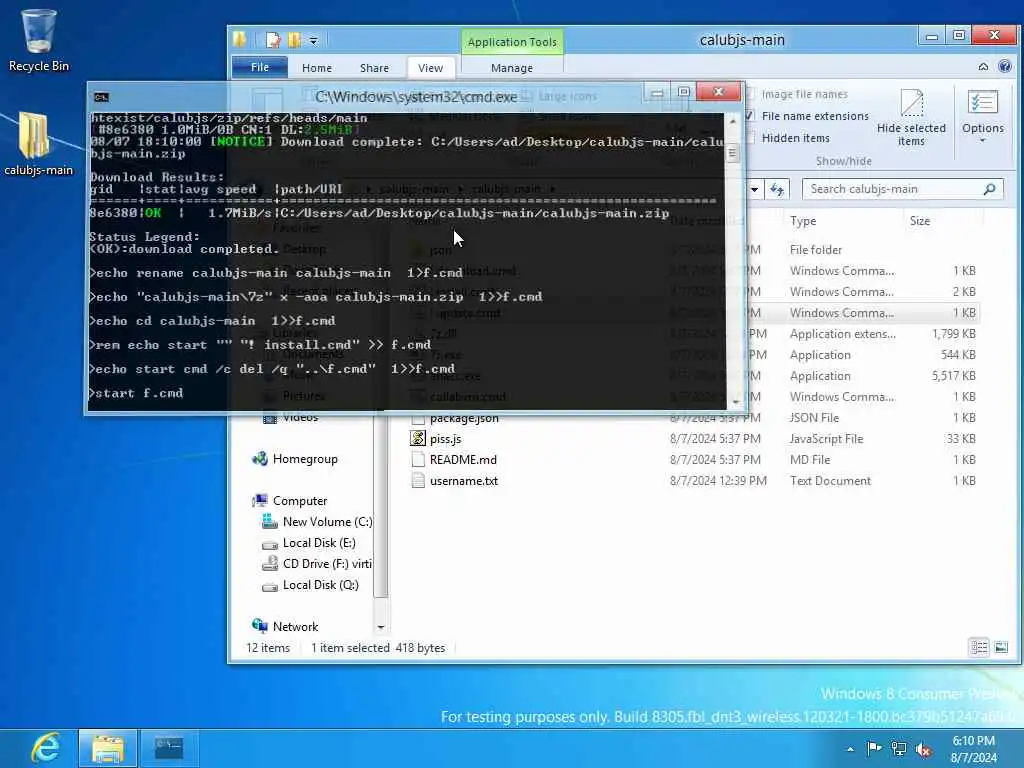
Task: Click cmd window scrollbar down arrow
Action: click(736, 402)
